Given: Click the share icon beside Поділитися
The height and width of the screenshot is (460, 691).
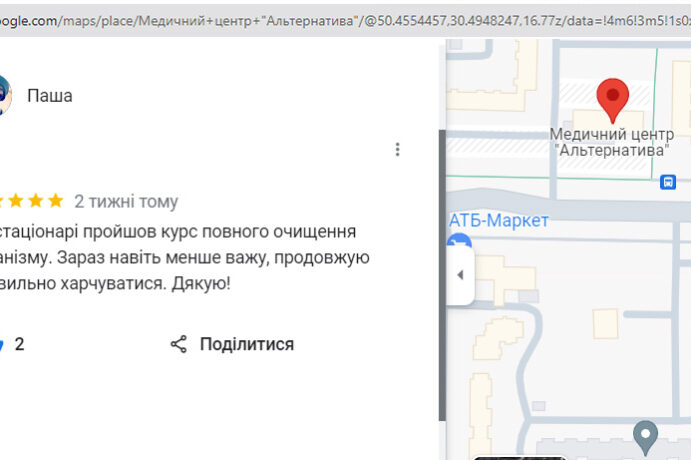Looking at the screenshot, I should click(179, 345).
